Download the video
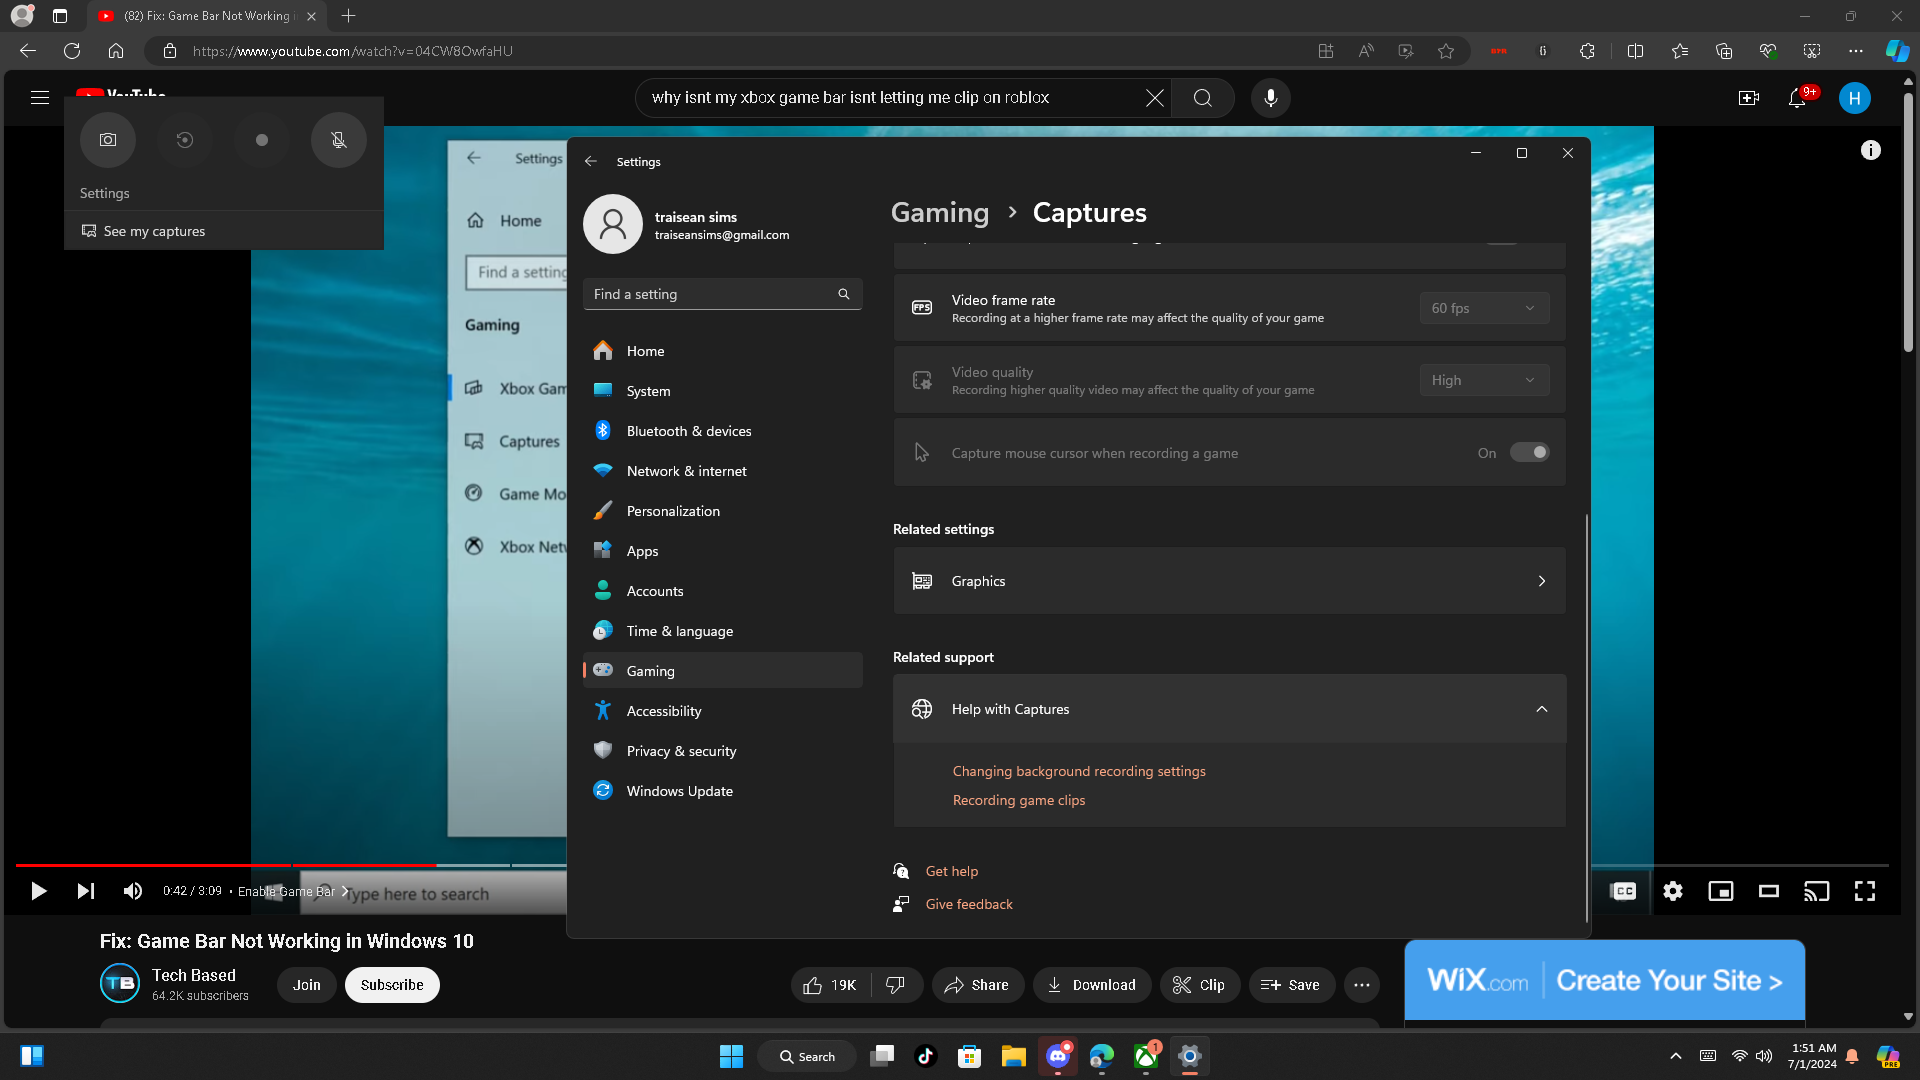The width and height of the screenshot is (1920, 1080). click(x=1092, y=985)
